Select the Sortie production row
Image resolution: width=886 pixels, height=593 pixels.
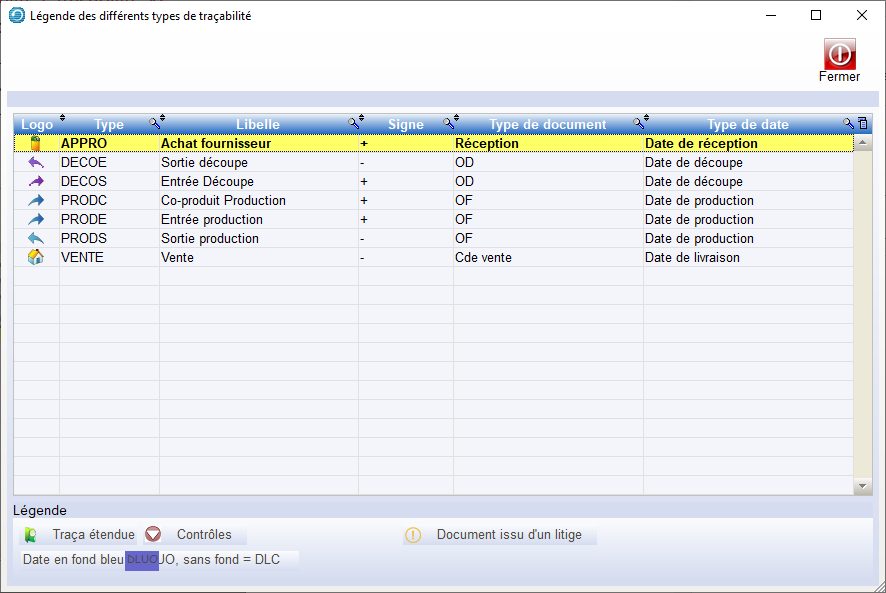[x=210, y=239]
